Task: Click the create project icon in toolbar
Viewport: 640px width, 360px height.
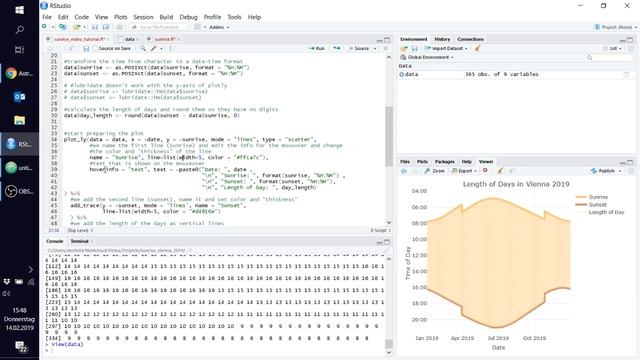Action: pyautogui.click(x=62, y=27)
